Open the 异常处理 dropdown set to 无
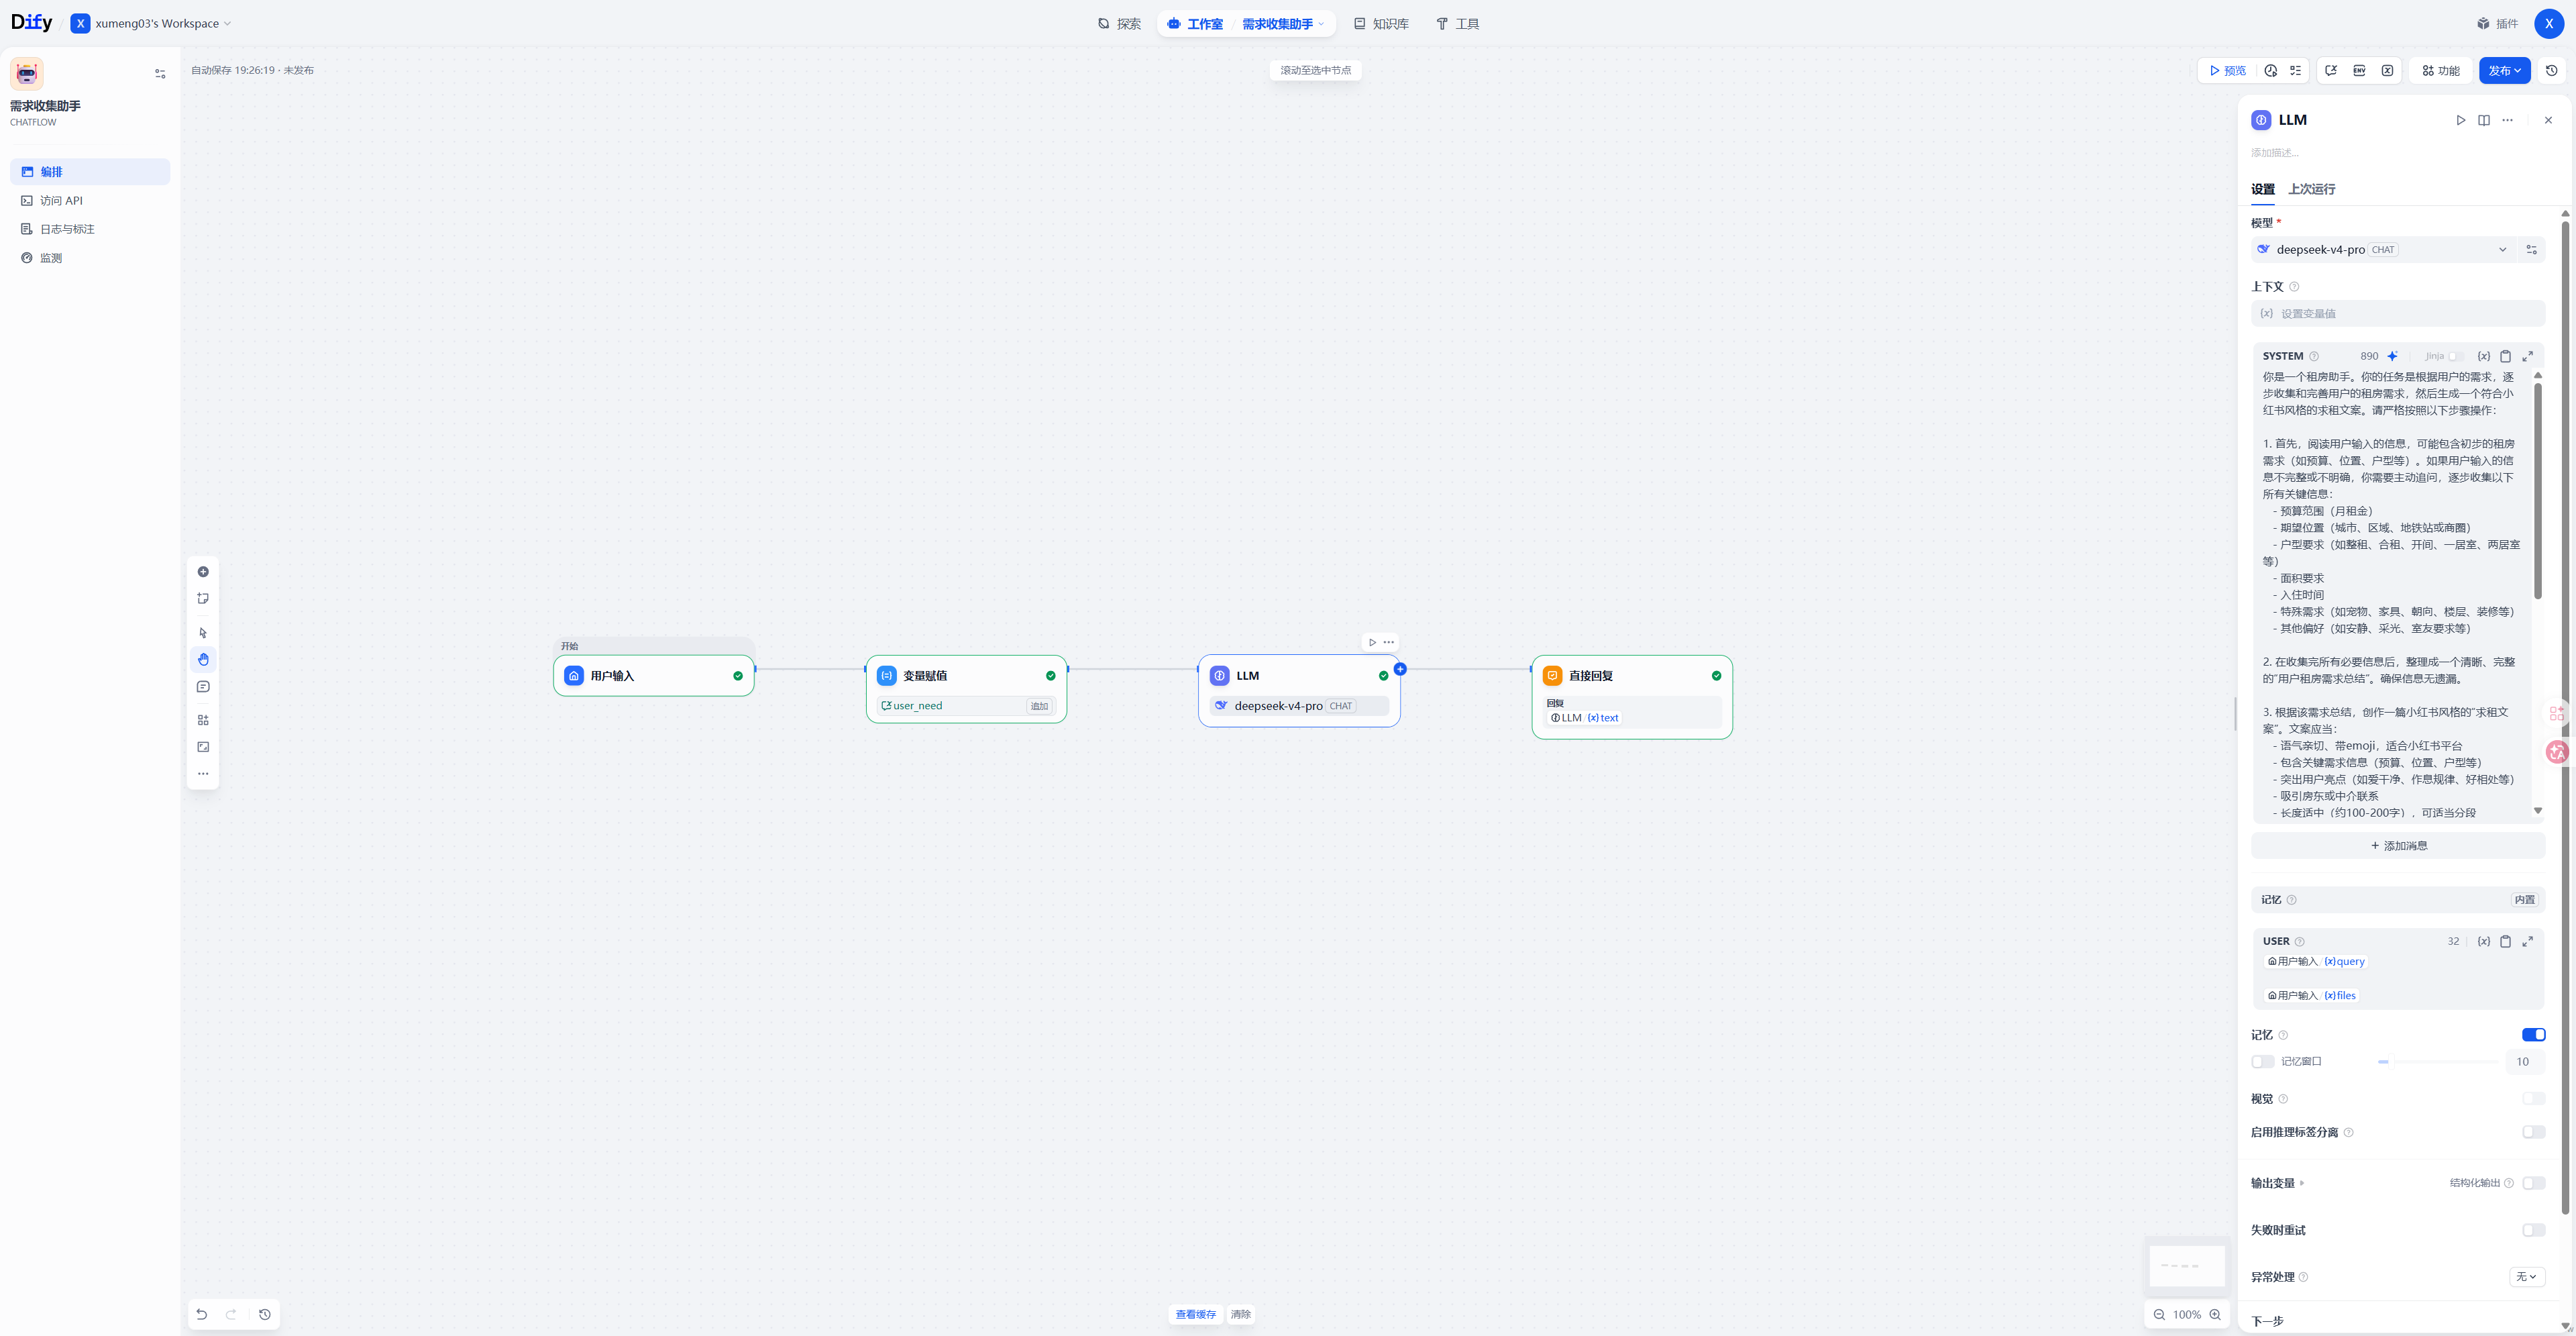Screen dimensions: 2576x1336 pyautogui.click(x=2526, y=1277)
